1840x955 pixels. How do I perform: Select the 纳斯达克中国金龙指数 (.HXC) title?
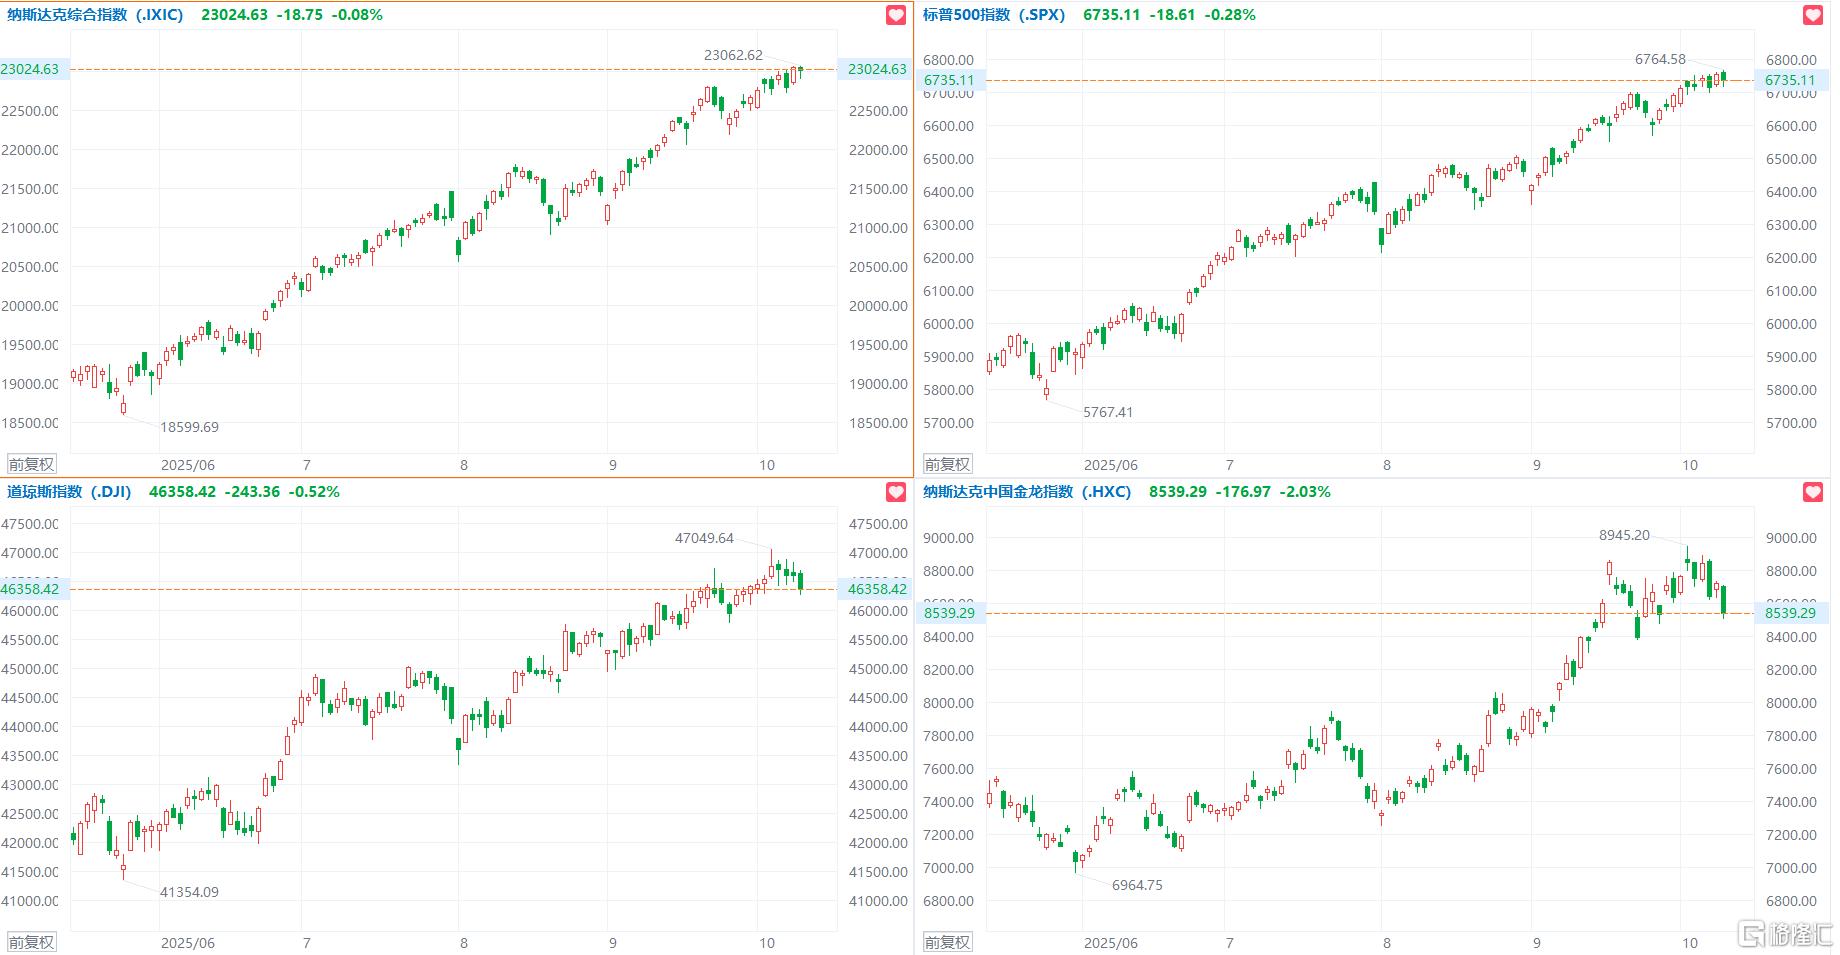coord(1027,492)
